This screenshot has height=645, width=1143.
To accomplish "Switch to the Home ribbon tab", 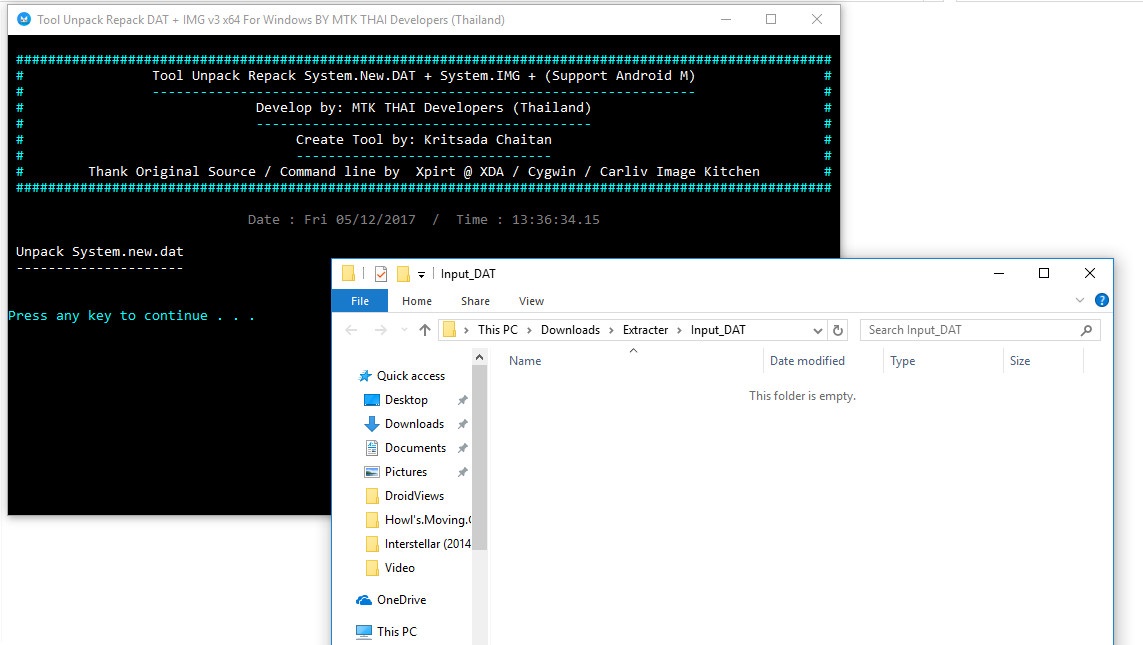I will [x=417, y=301].
